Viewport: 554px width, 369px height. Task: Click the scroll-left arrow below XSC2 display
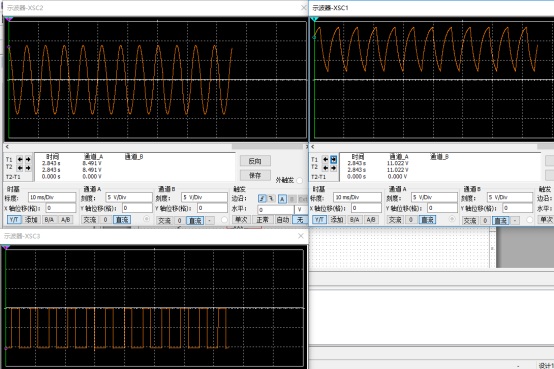click(7, 146)
